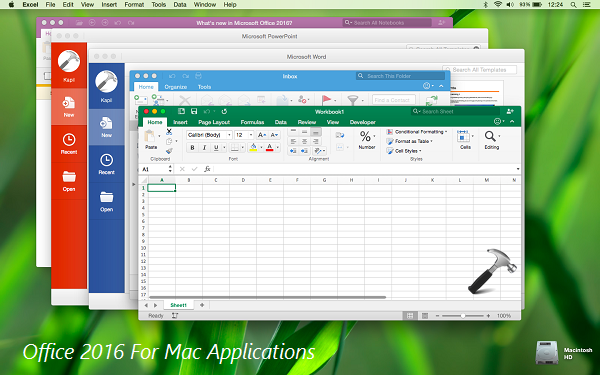This screenshot has height=375, width=600.
Task: Click the Wrap Text icon in Alignment group
Action: pyautogui.click(x=340, y=135)
